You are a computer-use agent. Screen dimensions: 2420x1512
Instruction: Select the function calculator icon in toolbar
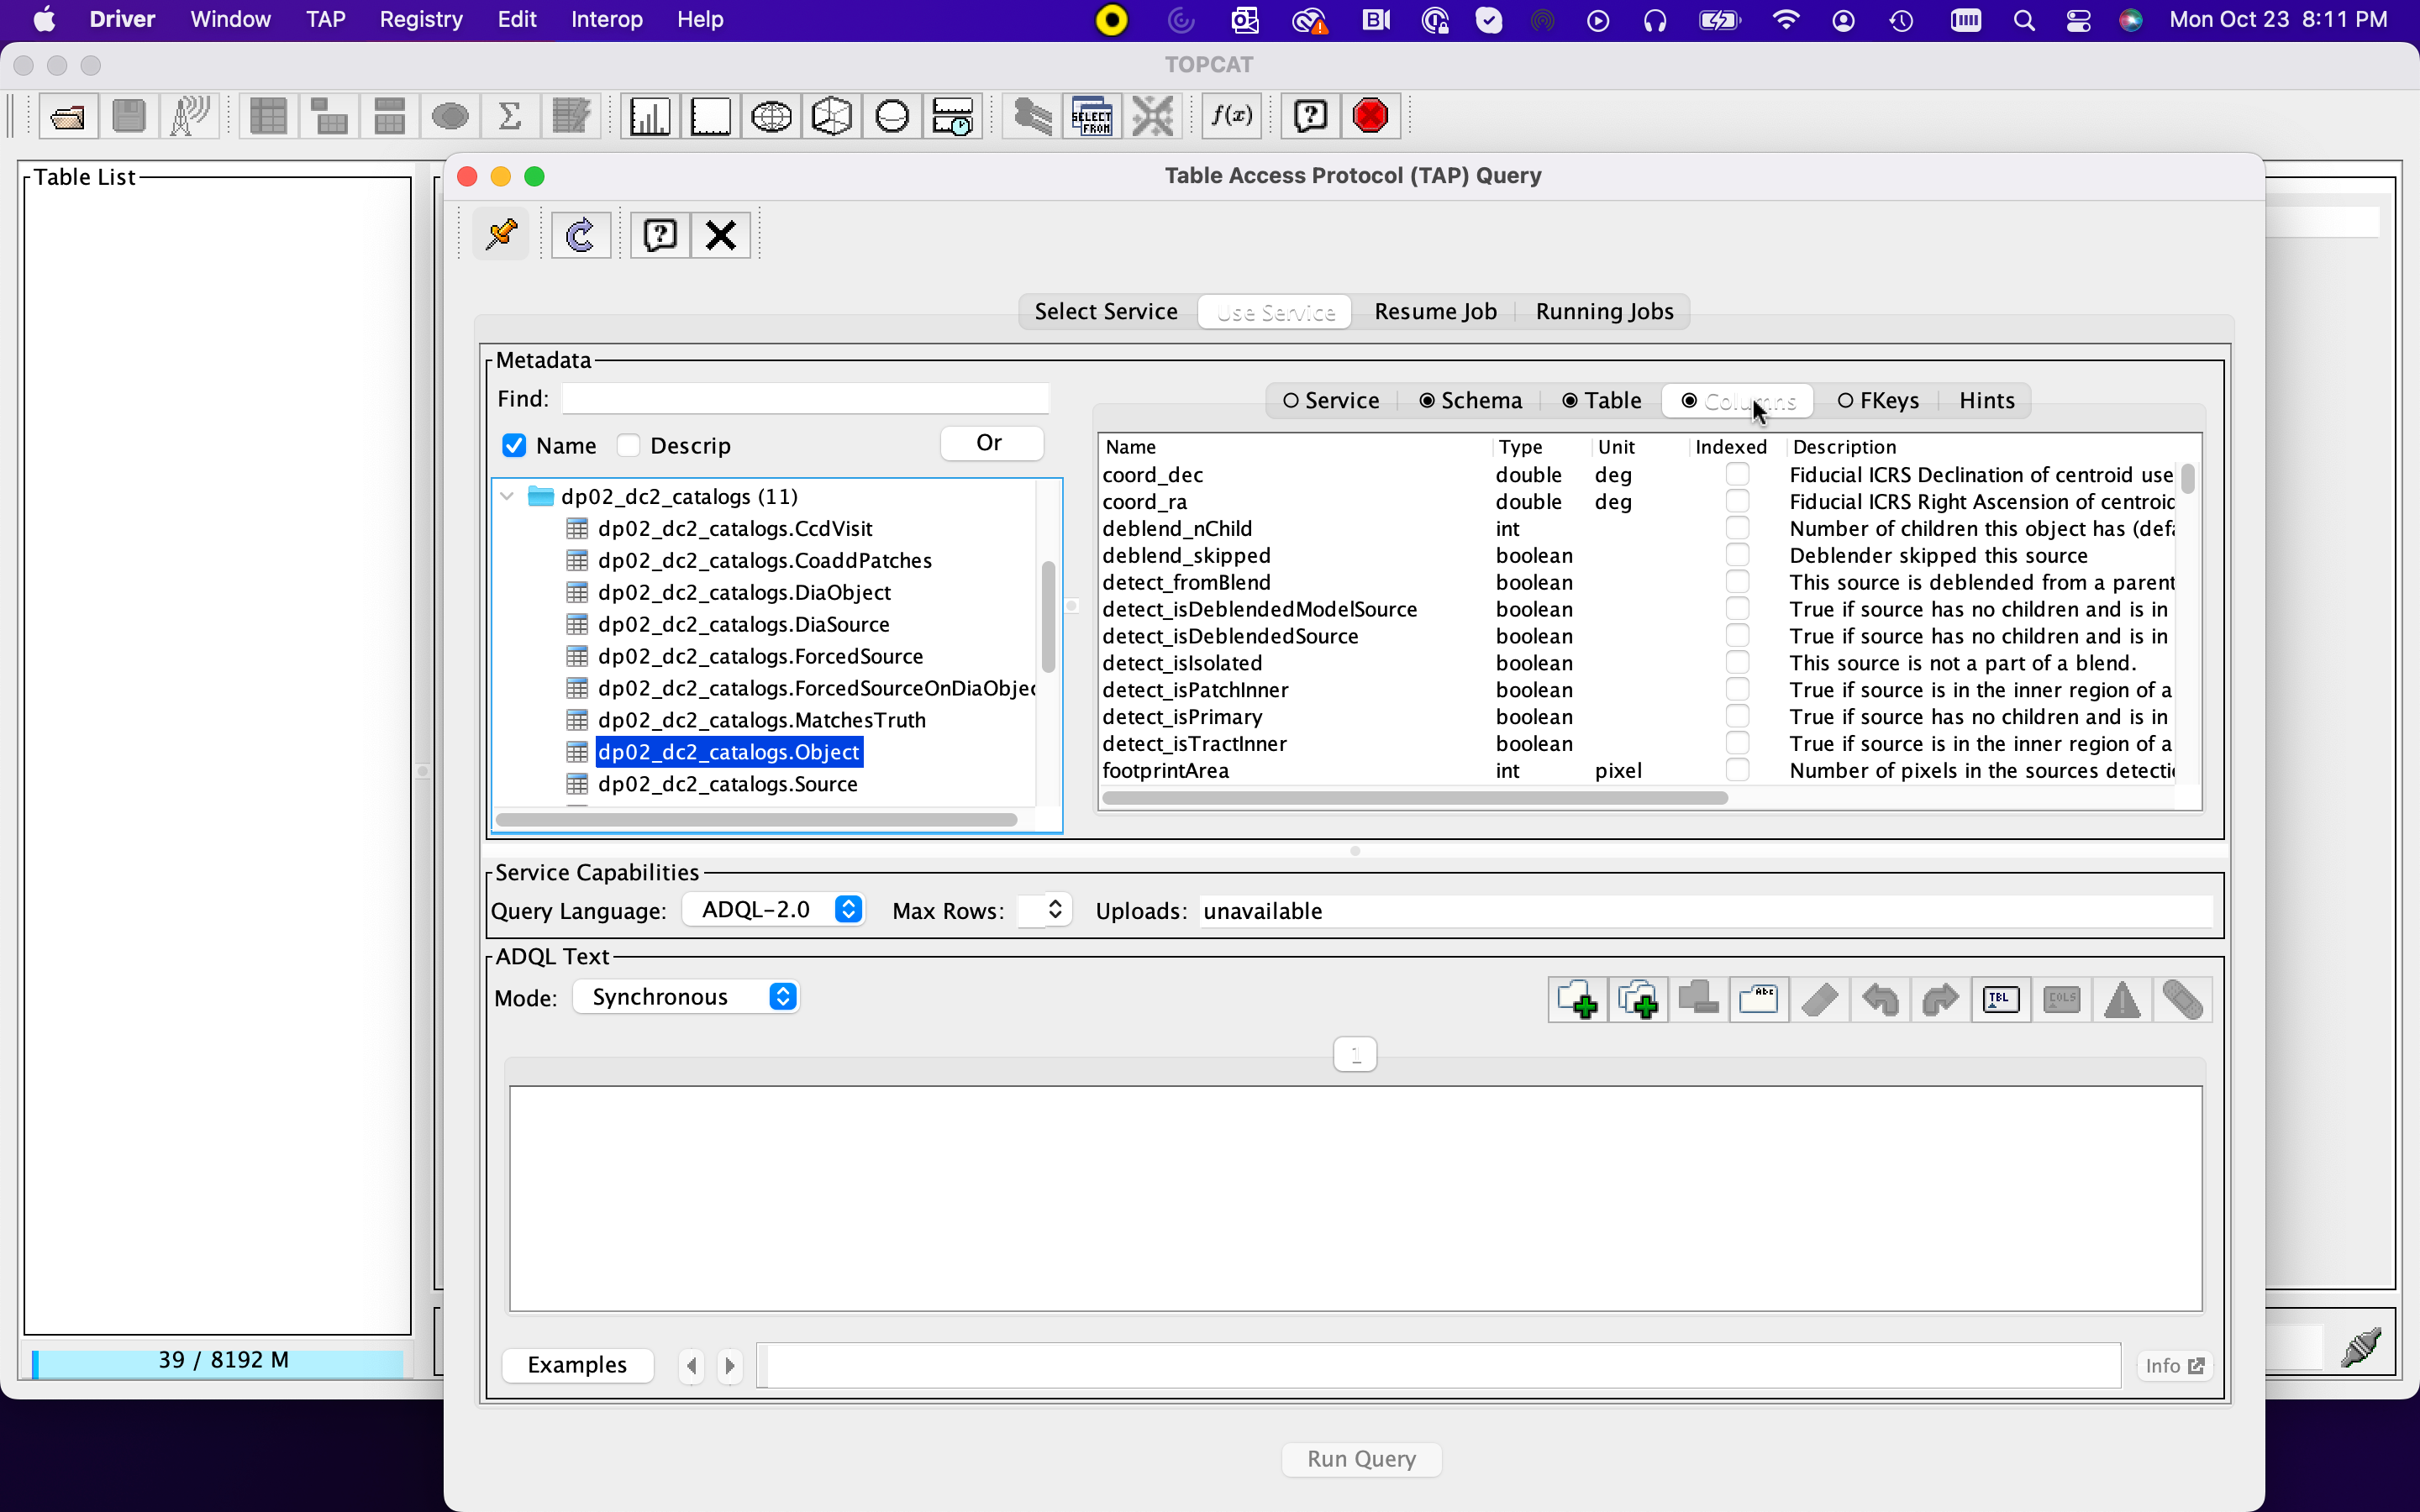point(1232,115)
